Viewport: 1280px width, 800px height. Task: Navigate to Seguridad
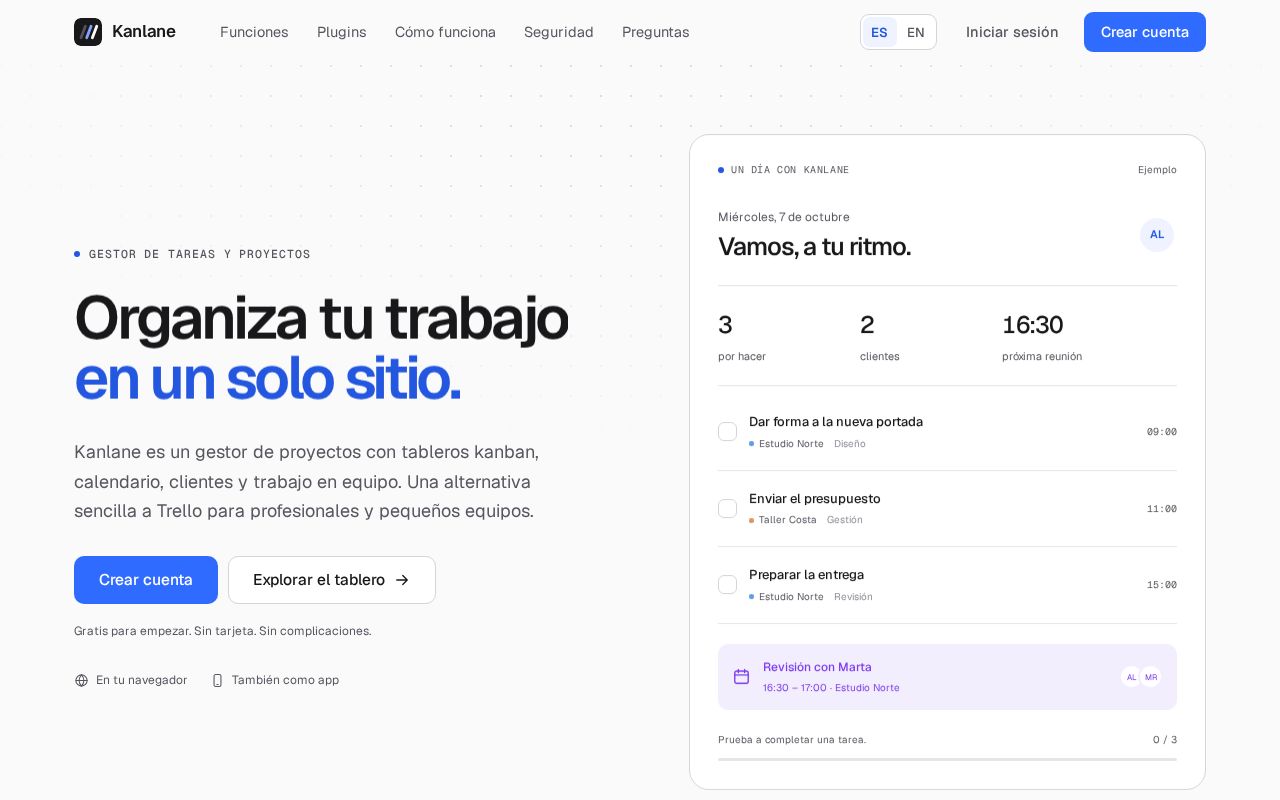click(x=559, y=32)
